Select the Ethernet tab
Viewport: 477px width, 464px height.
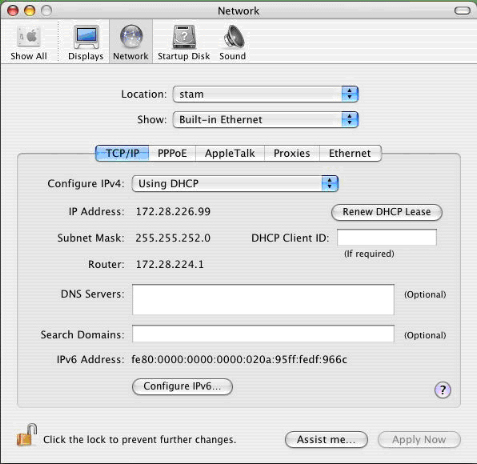pos(350,153)
